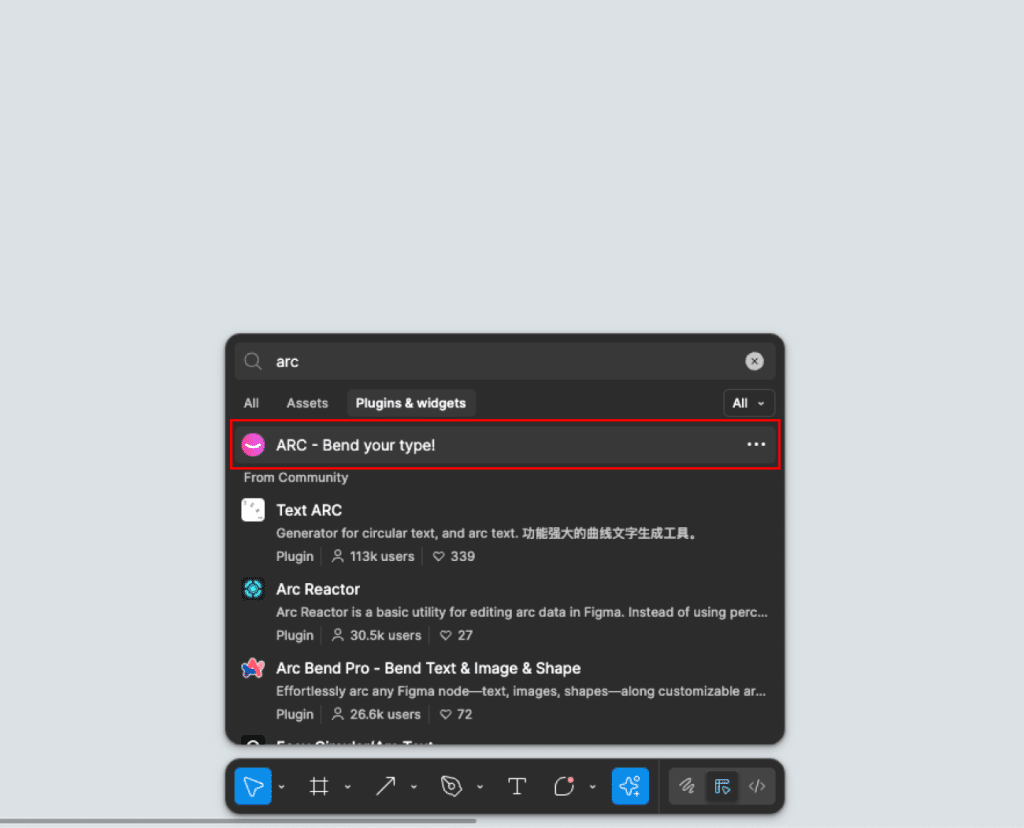Screen dimensions: 1024x828
Task: Click 26.6k users count
Action: [x=376, y=714]
